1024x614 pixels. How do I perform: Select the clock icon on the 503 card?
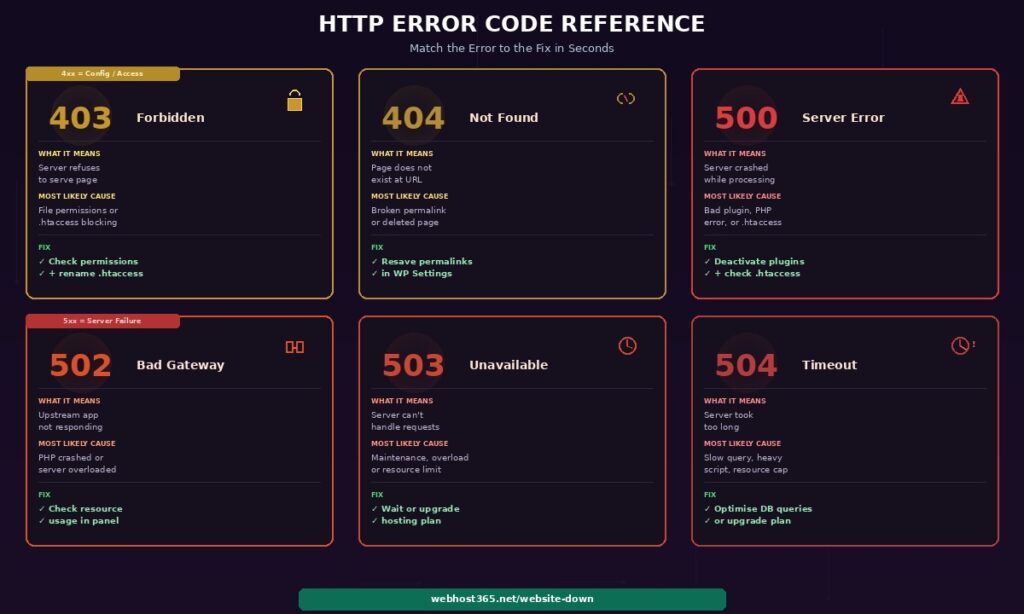[628, 345]
